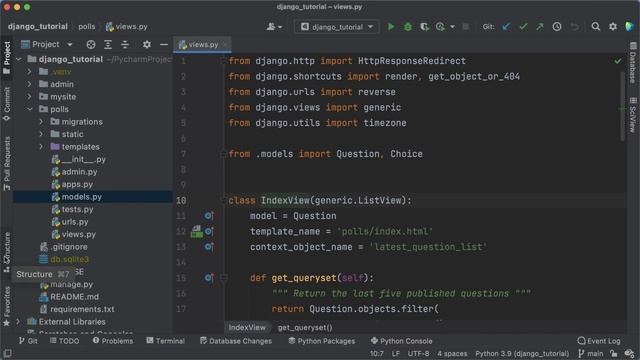Toggle the SciView right sidebar button

click(x=633, y=115)
